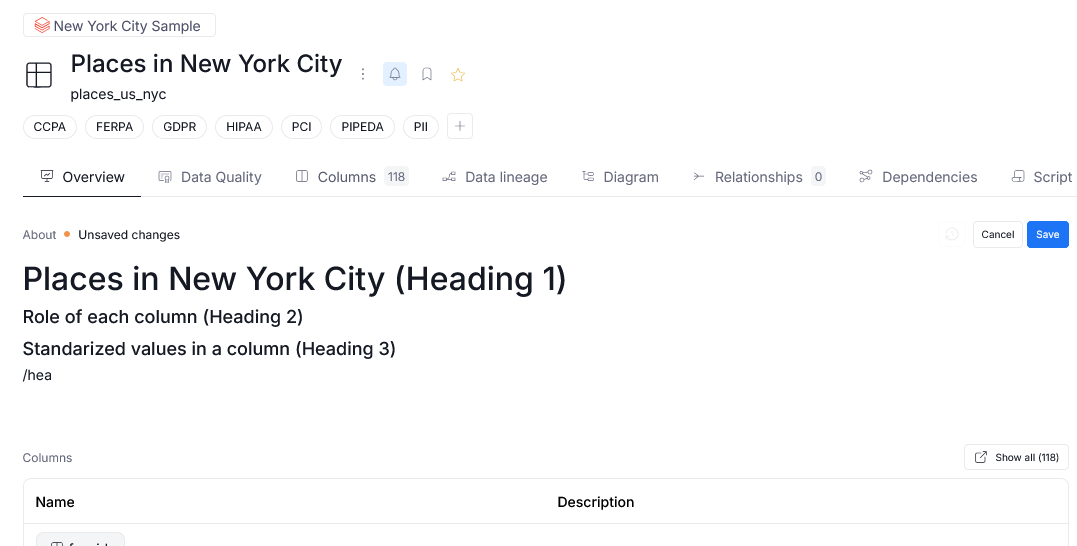The width and height of the screenshot is (1077, 546).
Task: Select the PII tag
Action: click(421, 127)
